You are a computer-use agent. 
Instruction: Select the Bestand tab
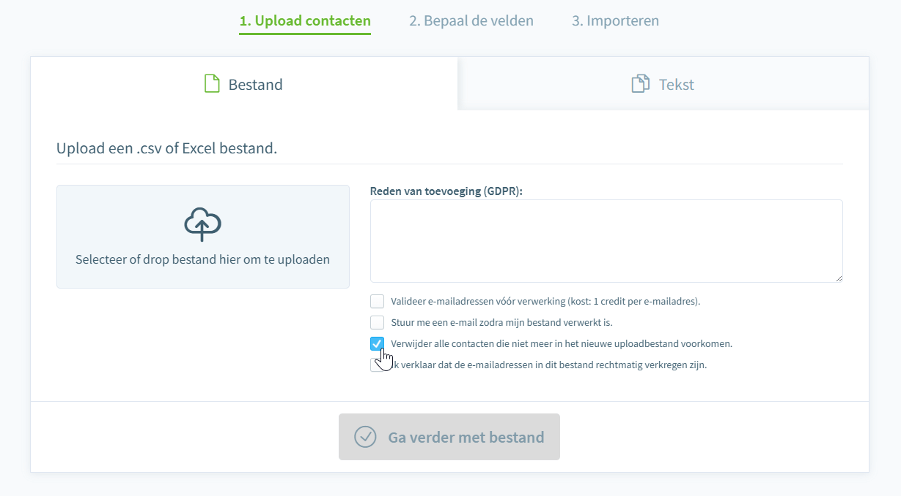tap(244, 84)
